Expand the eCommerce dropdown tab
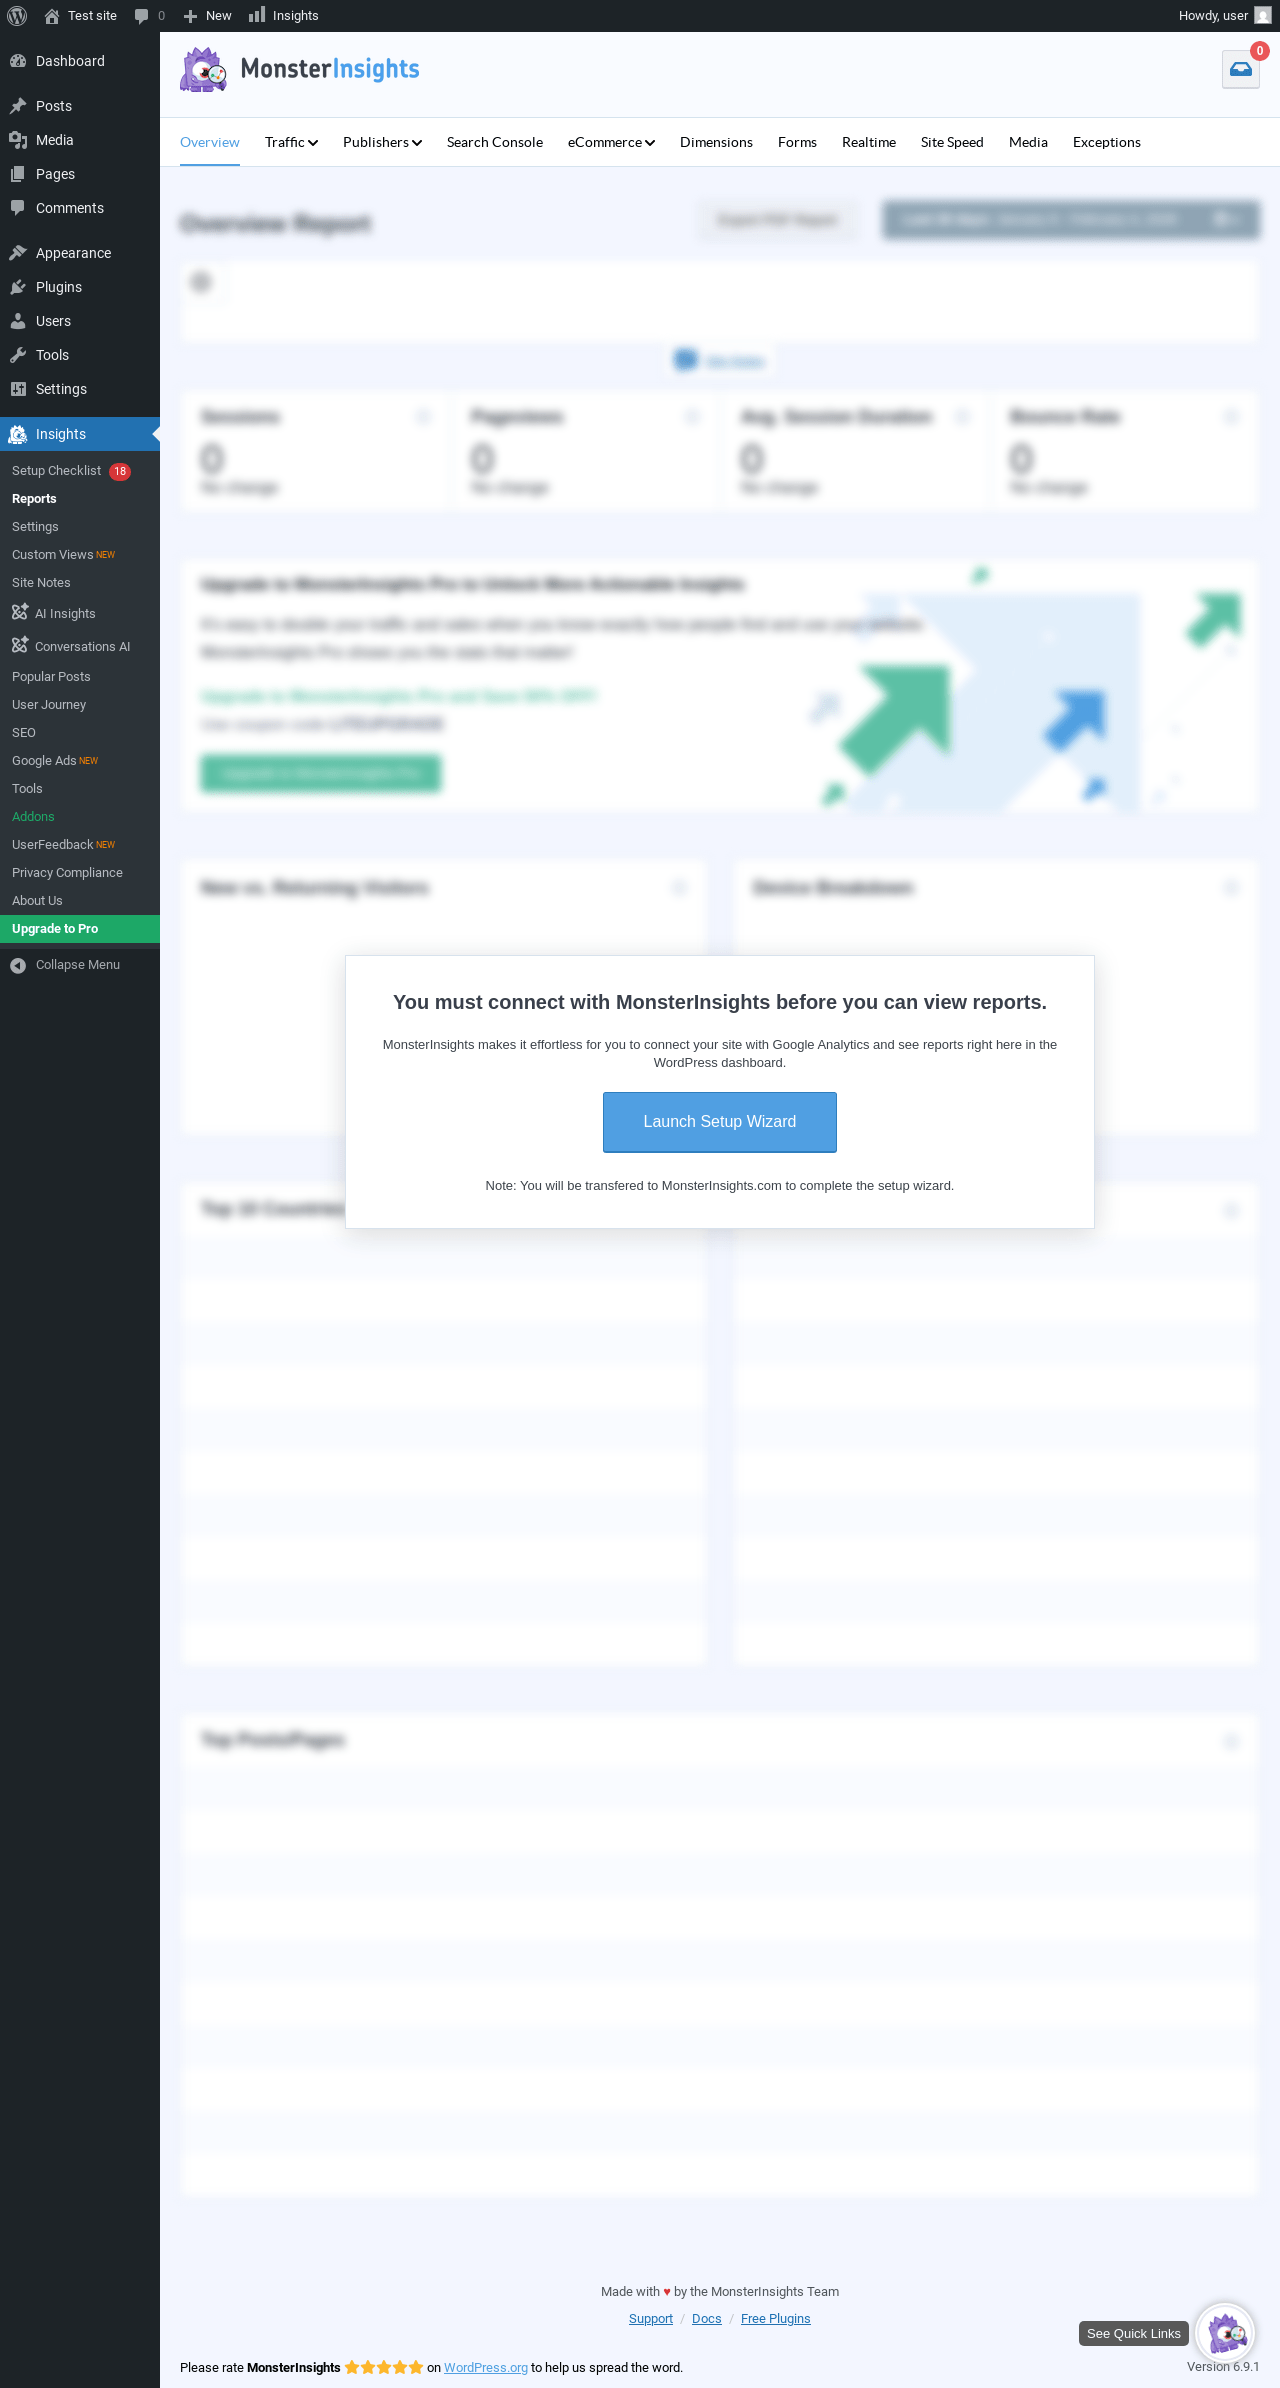This screenshot has height=2388, width=1280. (611, 142)
